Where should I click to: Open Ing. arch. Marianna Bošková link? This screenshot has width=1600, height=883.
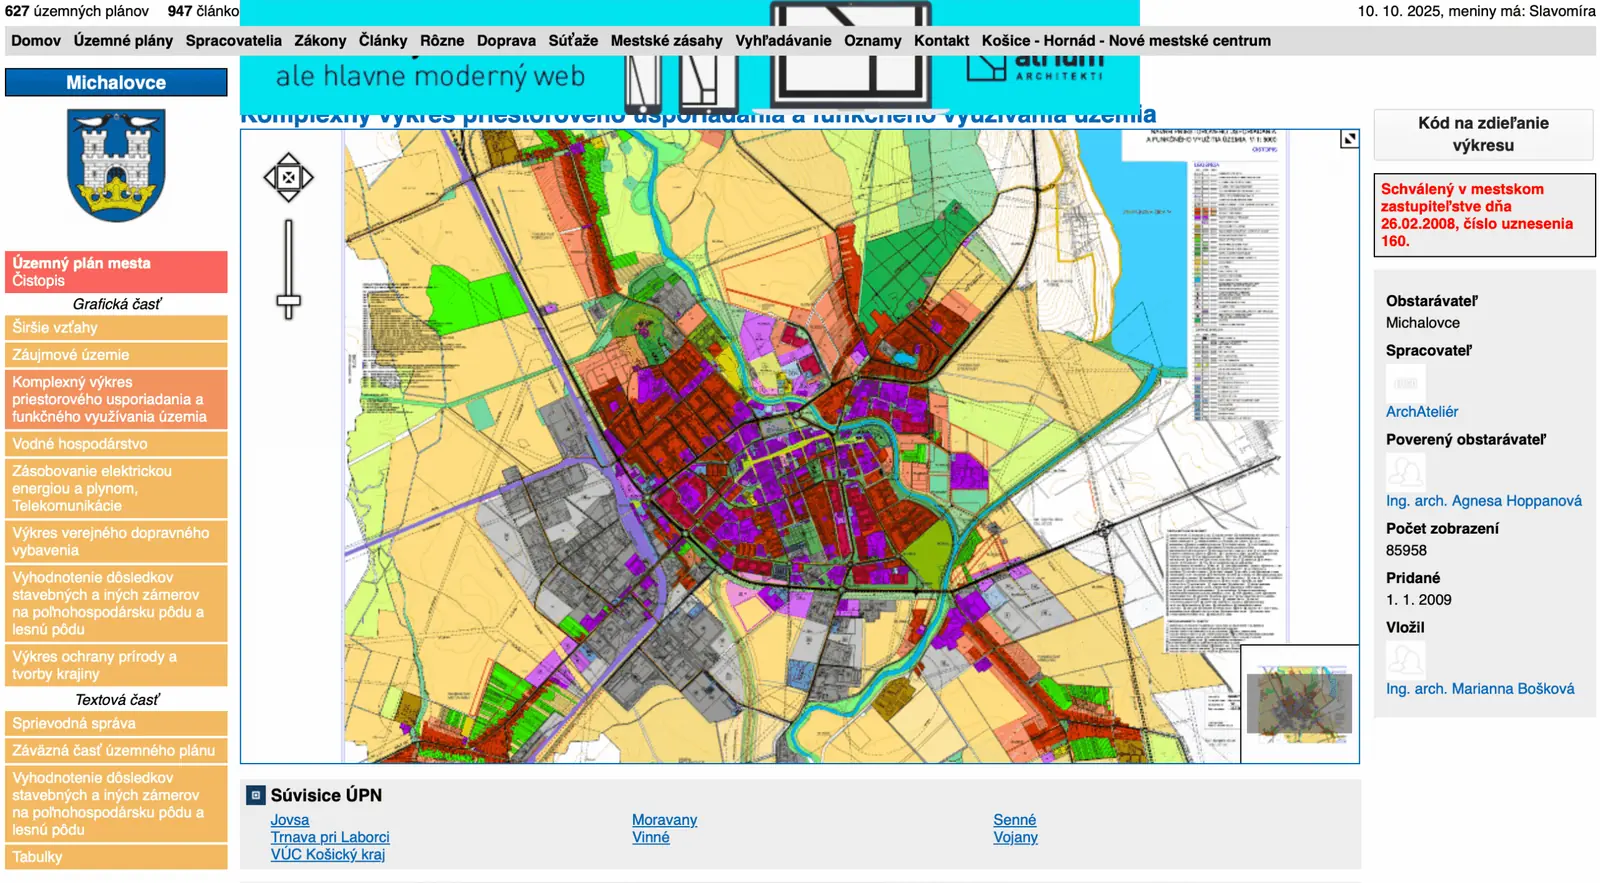[x=1480, y=689]
